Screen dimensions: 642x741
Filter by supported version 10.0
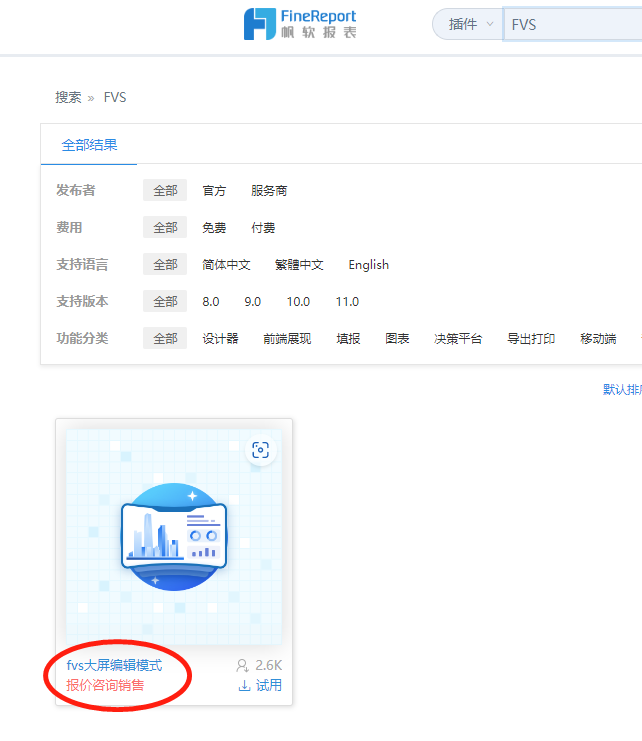coord(298,302)
